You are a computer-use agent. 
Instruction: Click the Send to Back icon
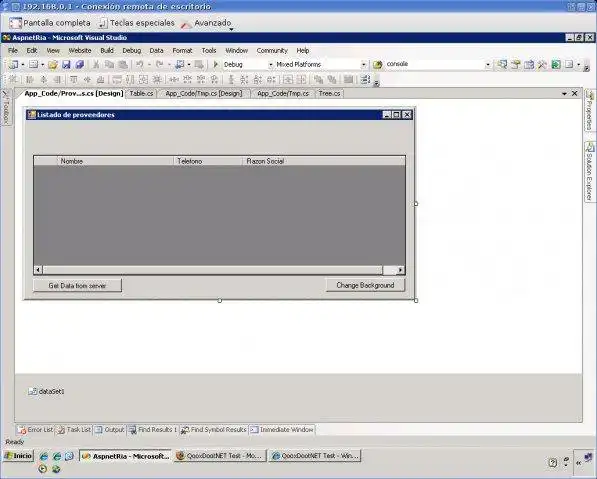[332, 80]
